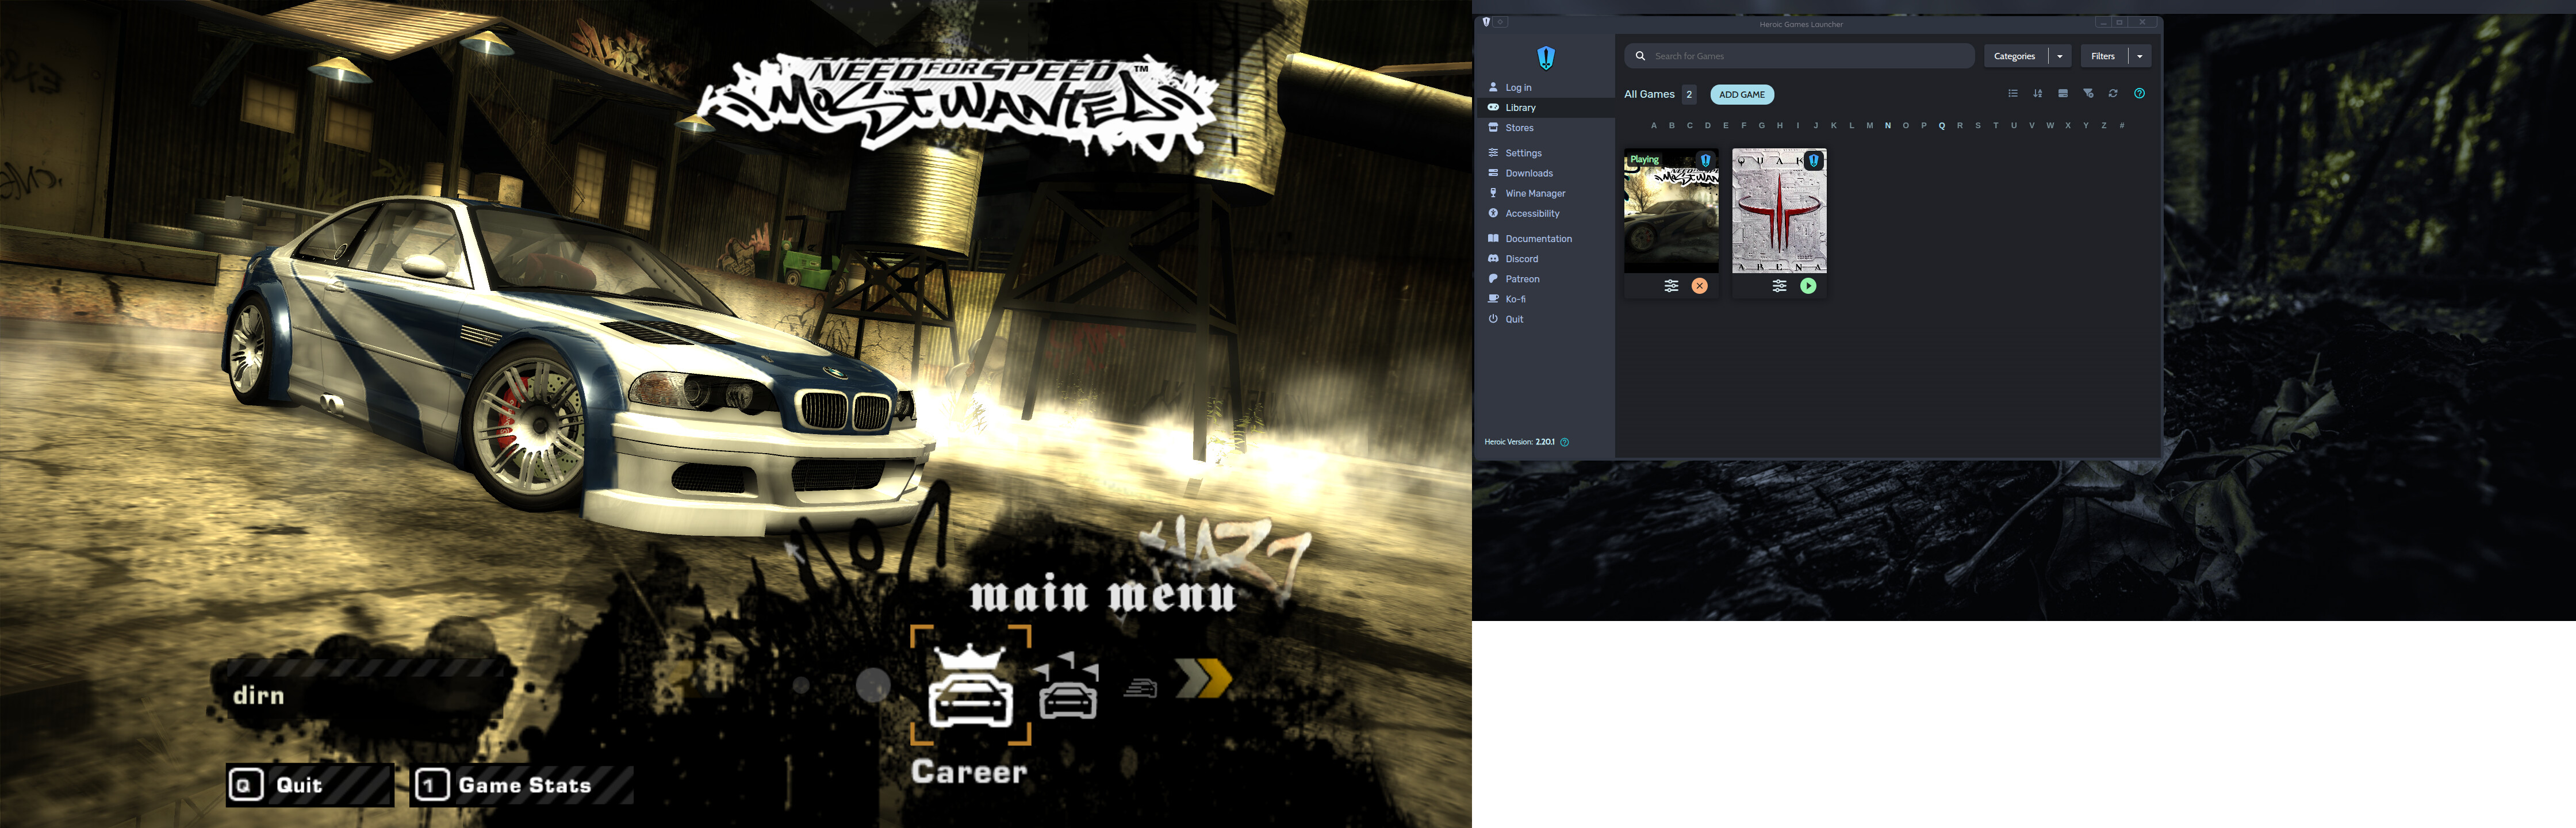Viewport: 2576px width, 828px height.
Task: Toggle sort by installed status icon
Action: coord(2062,94)
